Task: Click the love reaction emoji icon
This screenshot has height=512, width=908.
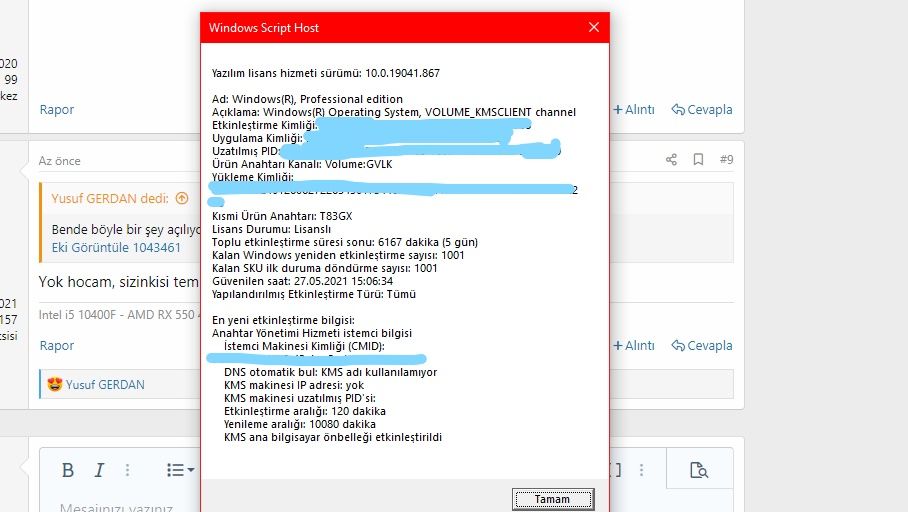Action: point(54,384)
